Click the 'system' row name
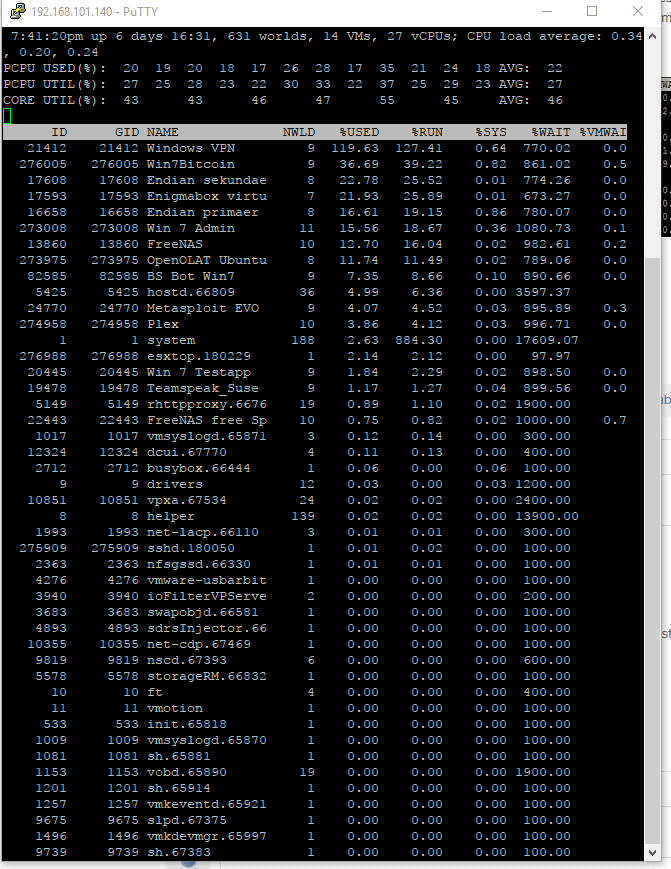 [171, 340]
